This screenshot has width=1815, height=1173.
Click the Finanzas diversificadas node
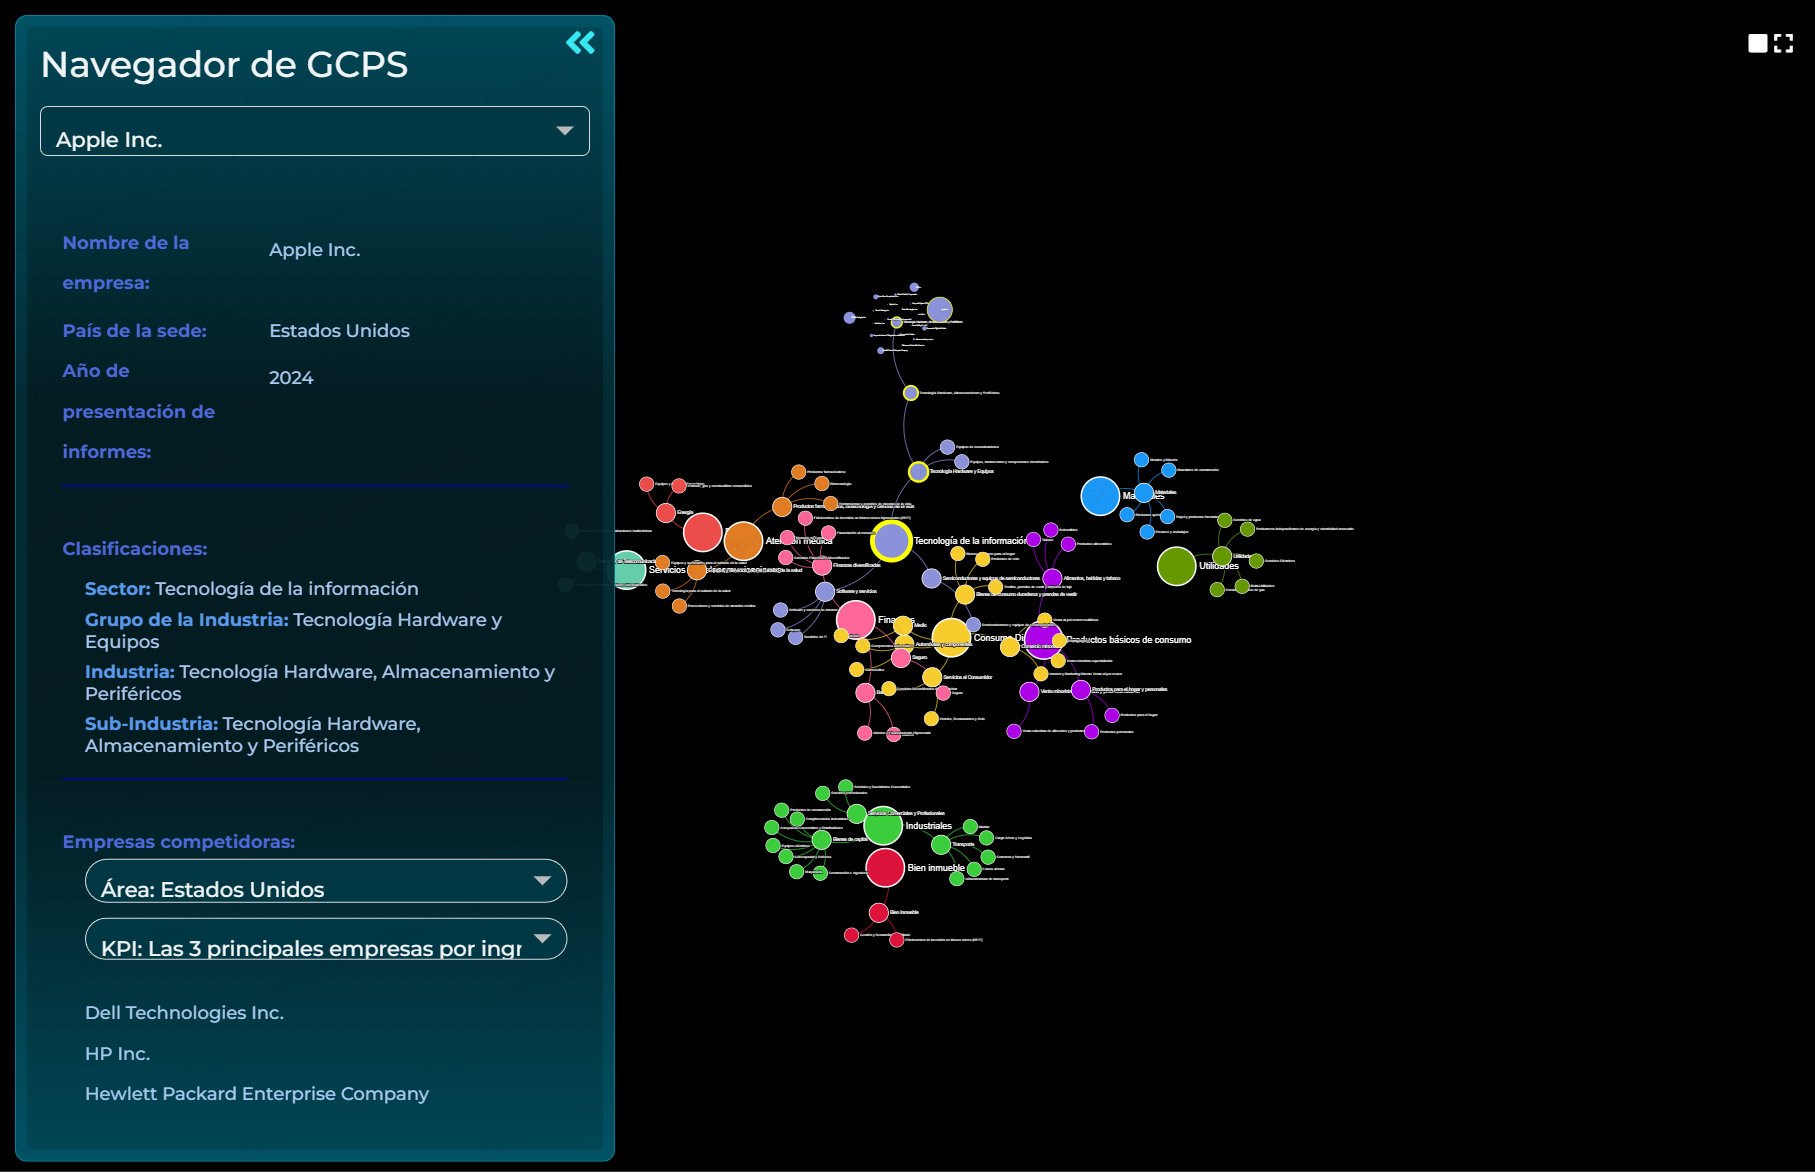coord(822,566)
